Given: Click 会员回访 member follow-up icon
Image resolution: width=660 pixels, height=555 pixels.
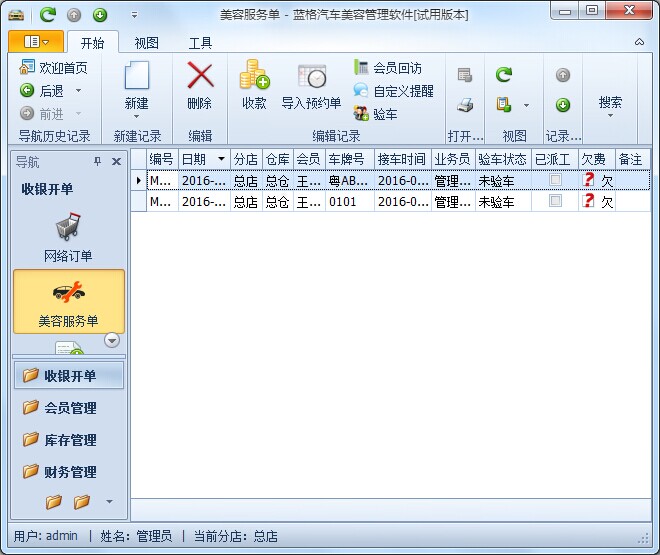Looking at the screenshot, I should point(362,68).
